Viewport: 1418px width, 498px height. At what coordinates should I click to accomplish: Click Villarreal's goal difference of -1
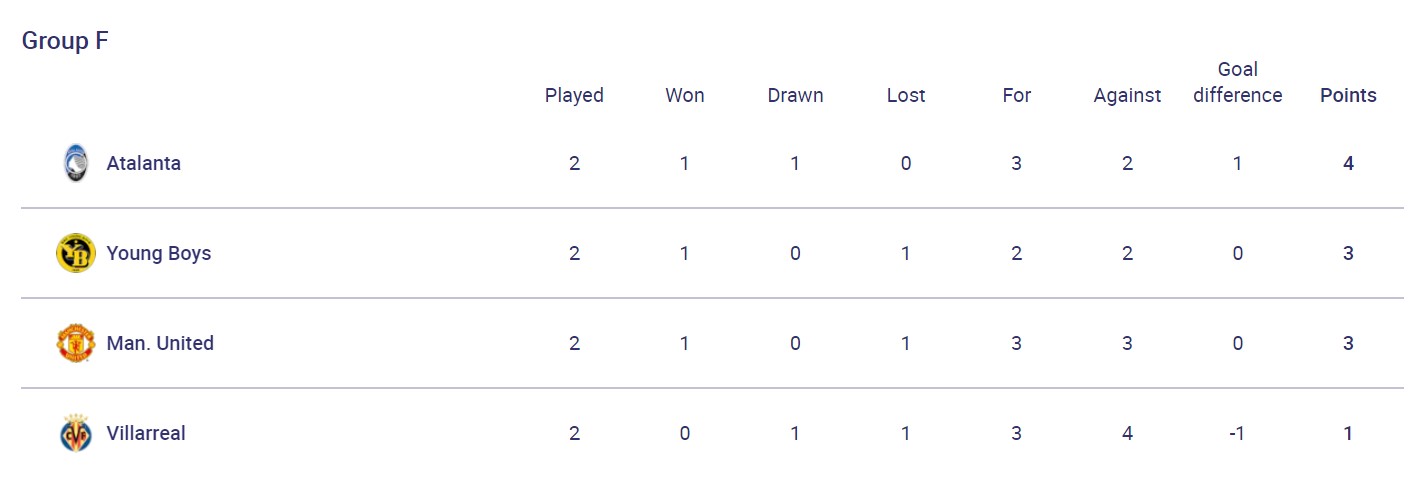[x=1237, y=433]
